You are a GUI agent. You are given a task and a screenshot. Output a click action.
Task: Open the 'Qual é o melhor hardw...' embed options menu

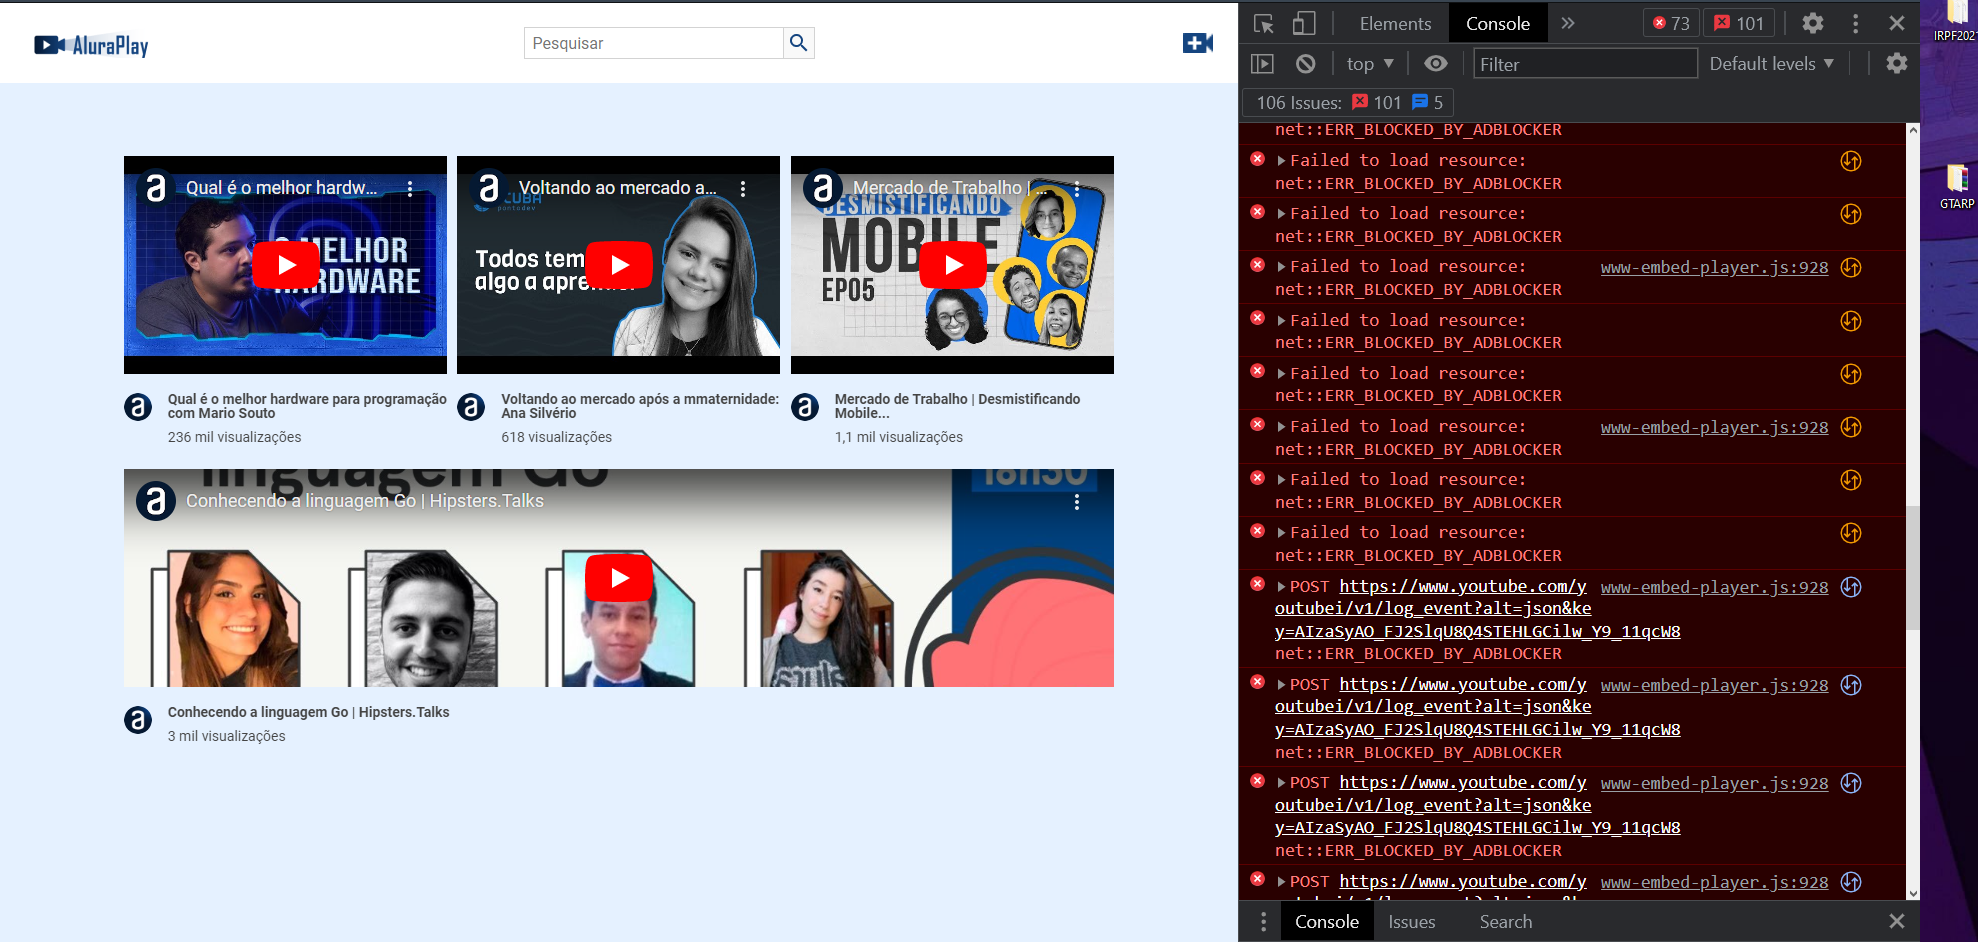[410, 188]
